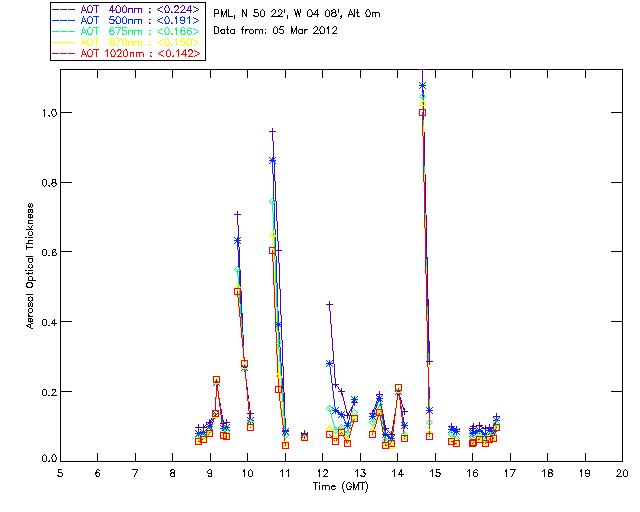Click the station text 'PML, N 50 22', W 04 08', Alt 0m'
The image size is (640, 512).
[x=297, y=14]
